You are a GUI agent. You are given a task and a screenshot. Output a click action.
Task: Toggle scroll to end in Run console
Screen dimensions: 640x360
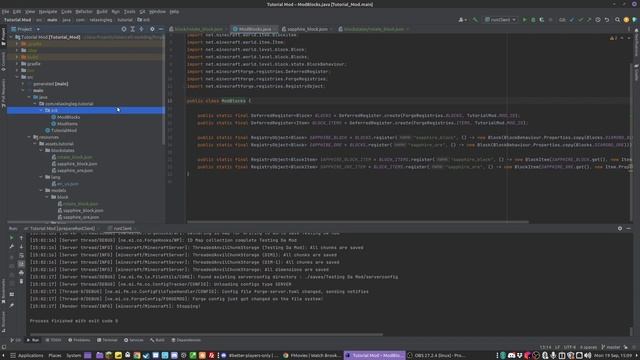coord(21,264)
